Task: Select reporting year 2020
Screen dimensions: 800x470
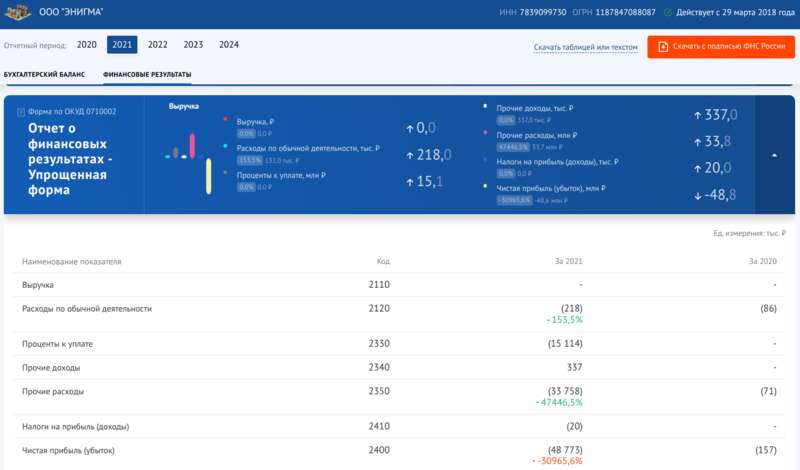Action: tap(87, 45)
